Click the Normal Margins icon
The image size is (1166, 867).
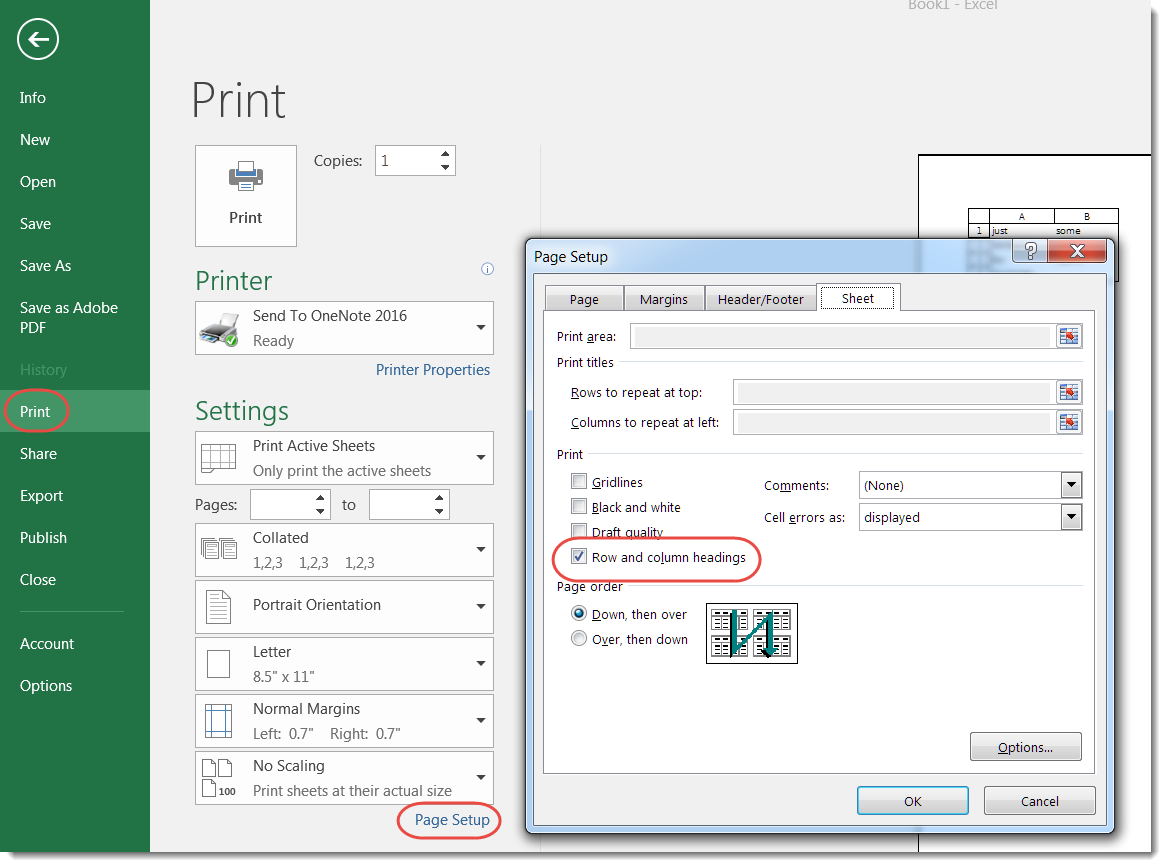tap(218, 720)
